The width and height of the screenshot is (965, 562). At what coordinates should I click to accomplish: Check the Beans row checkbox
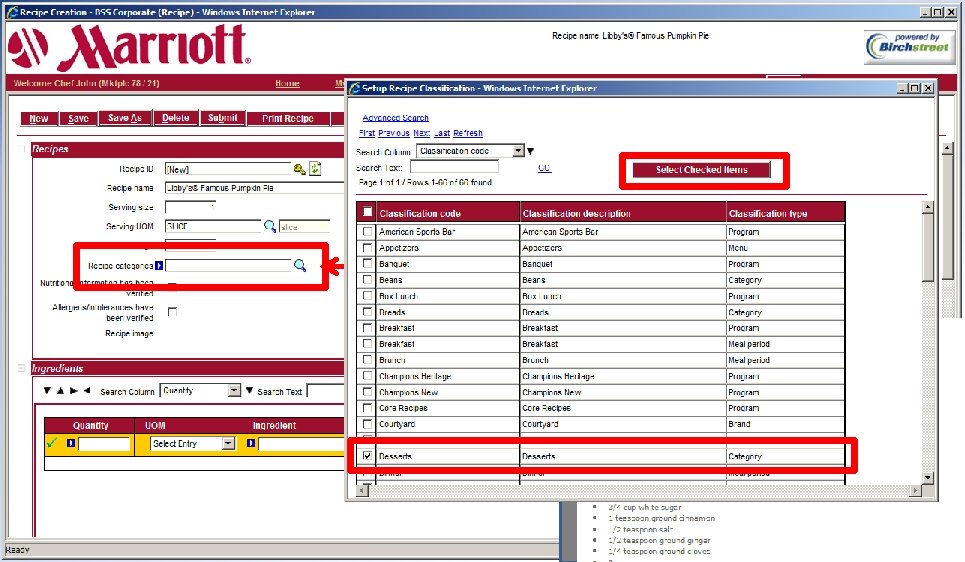pyautogui.click(x=367, y=279)
